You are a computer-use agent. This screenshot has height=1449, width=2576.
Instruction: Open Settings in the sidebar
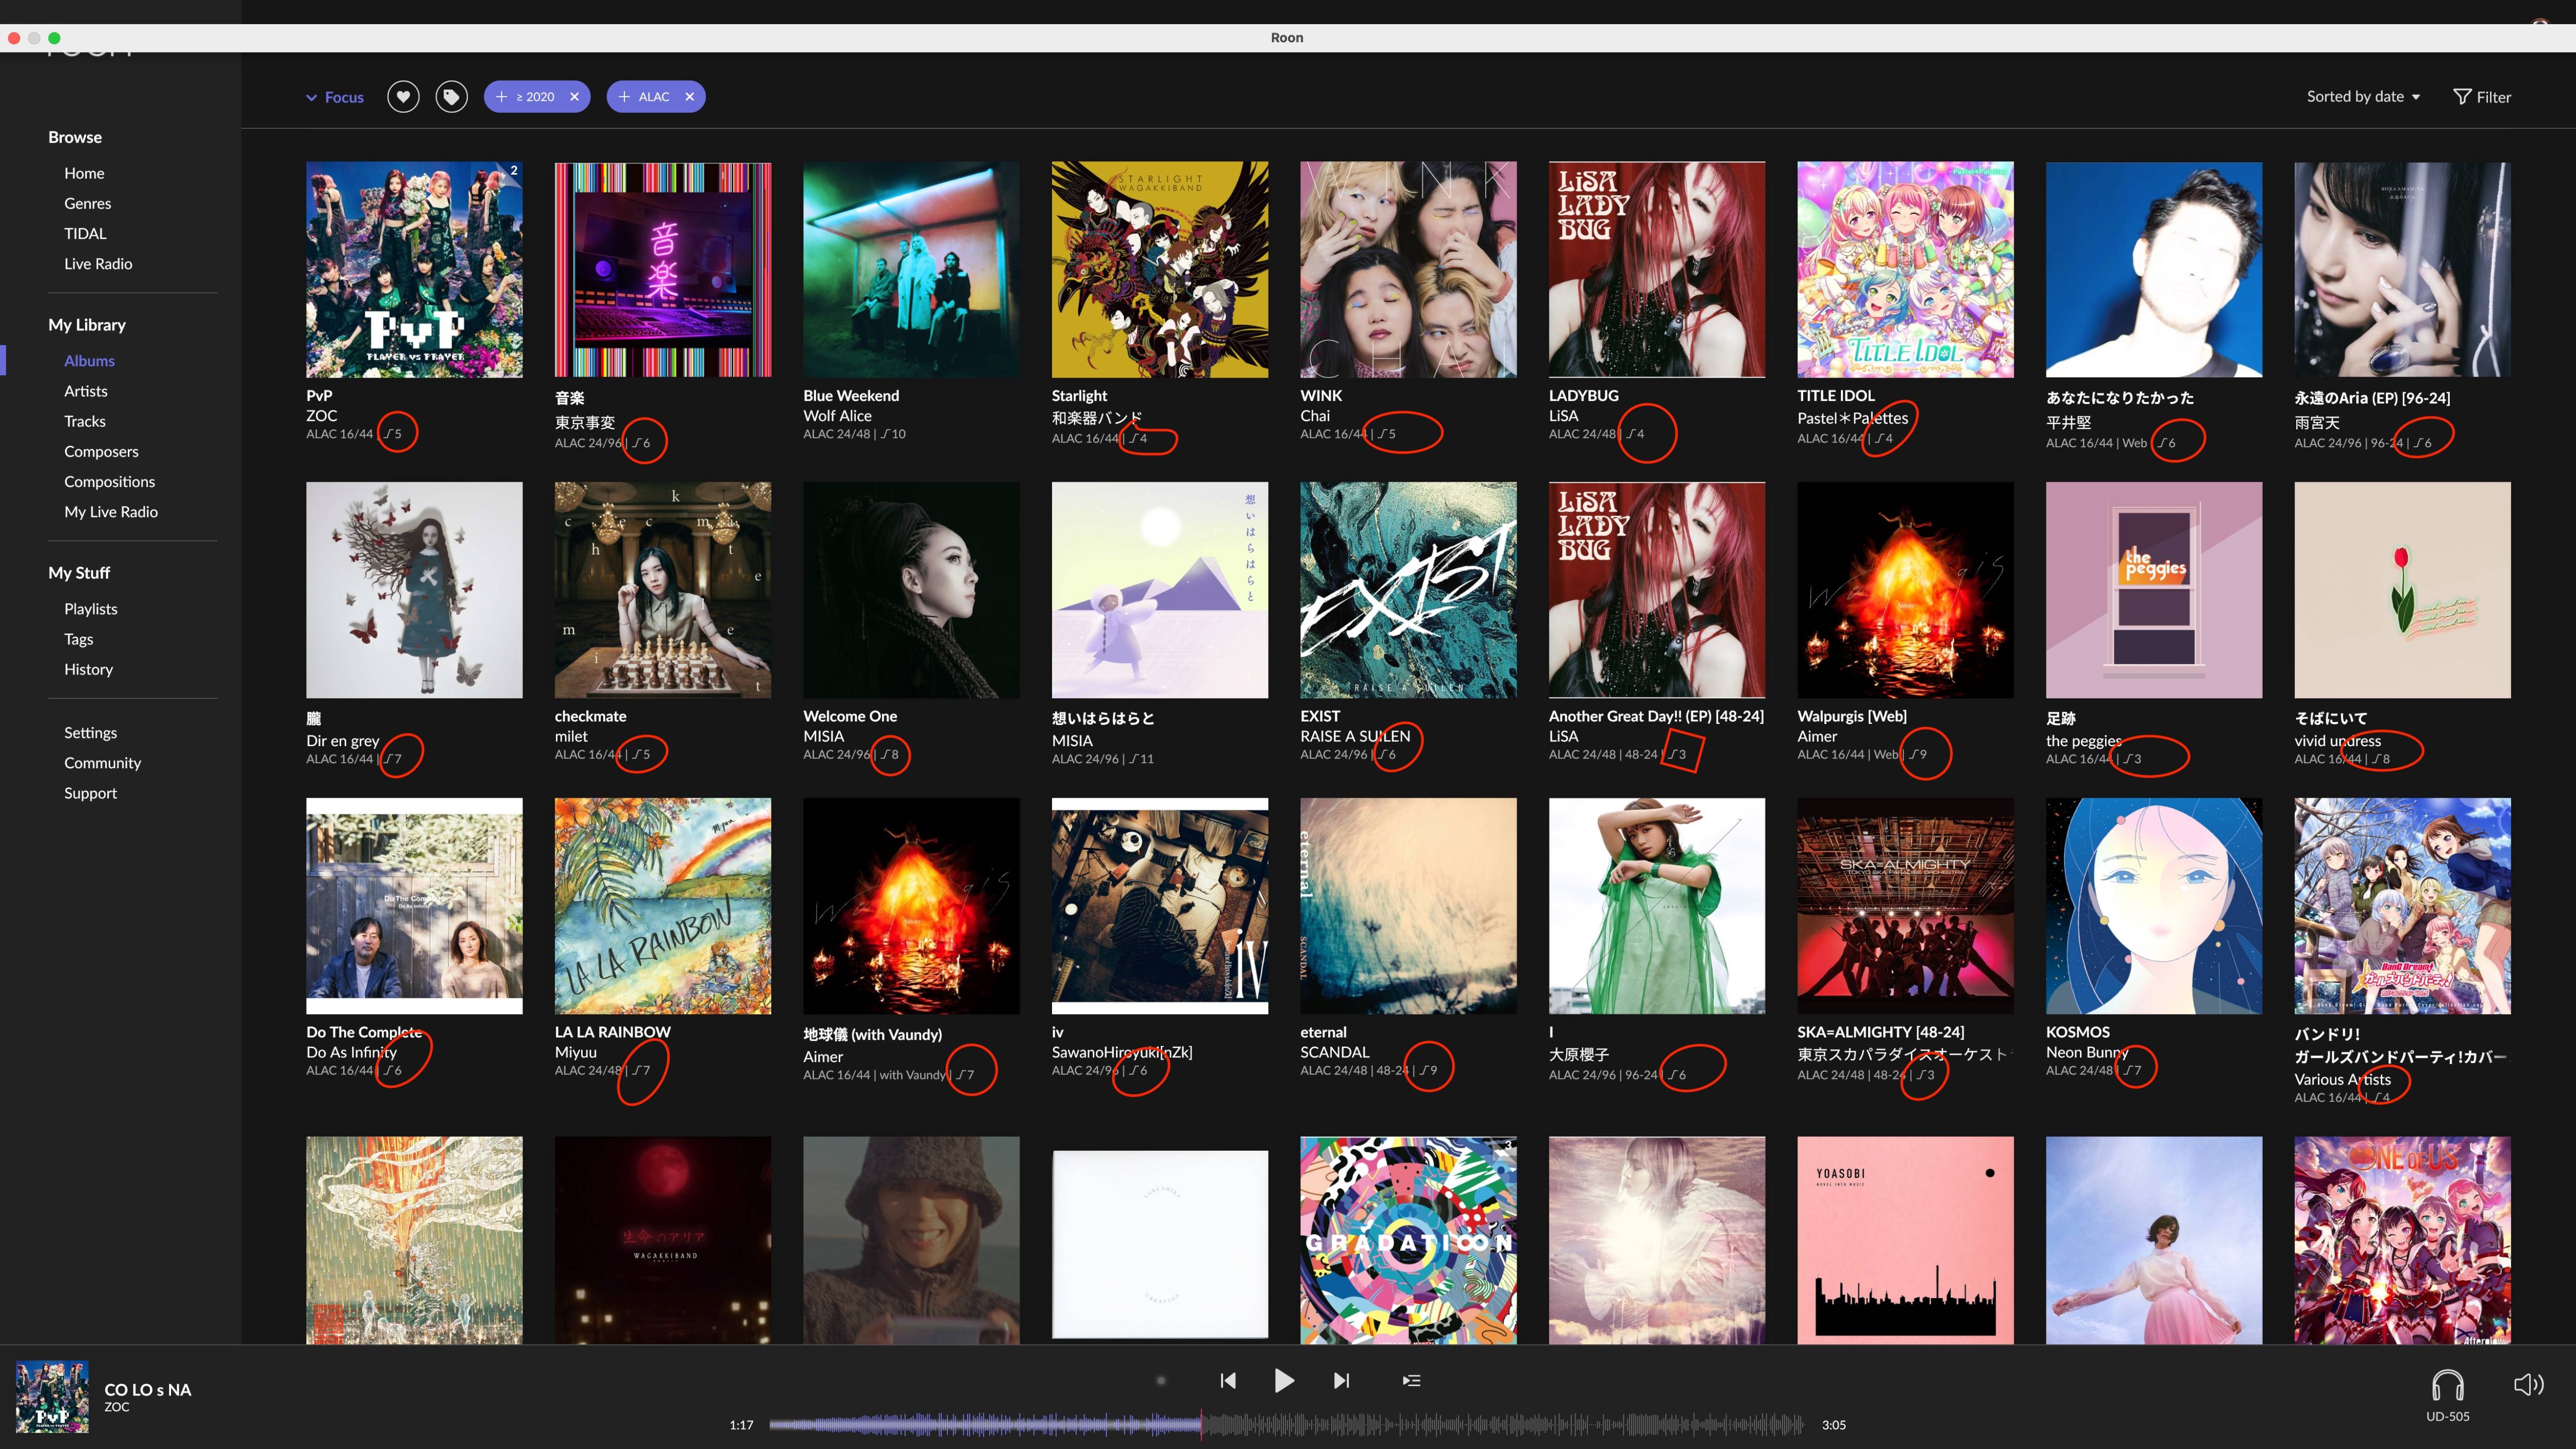(x=91, y=733)
